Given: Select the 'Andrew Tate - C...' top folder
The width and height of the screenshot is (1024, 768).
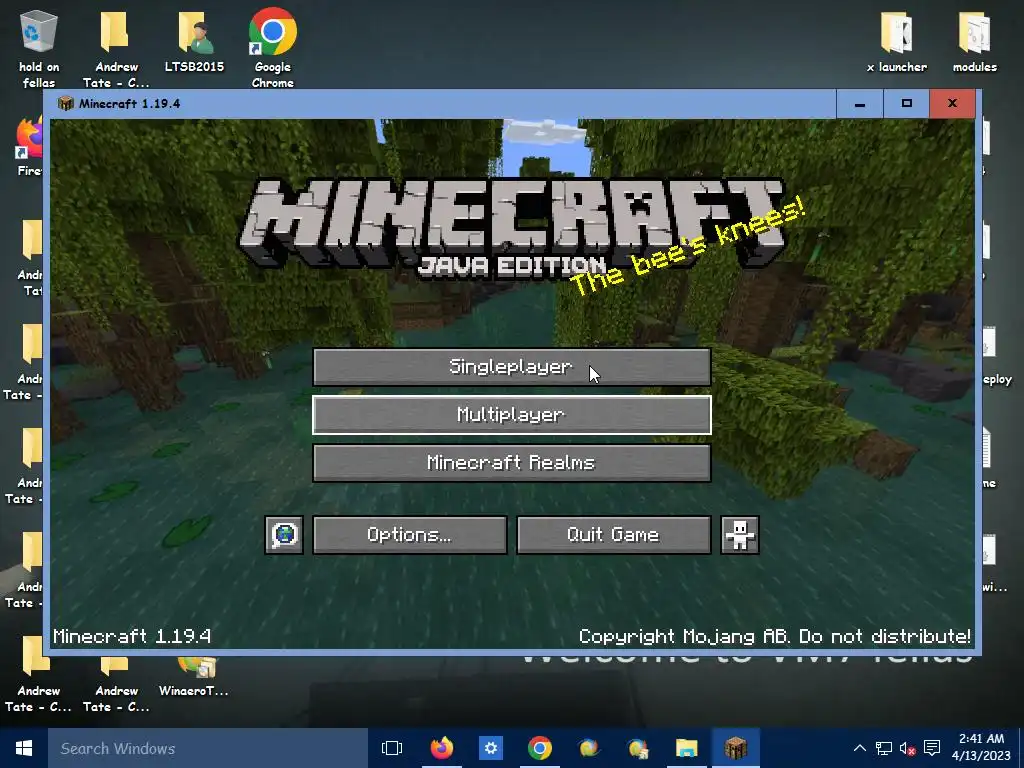Looking at the screenshot, I should coord(116,48).
